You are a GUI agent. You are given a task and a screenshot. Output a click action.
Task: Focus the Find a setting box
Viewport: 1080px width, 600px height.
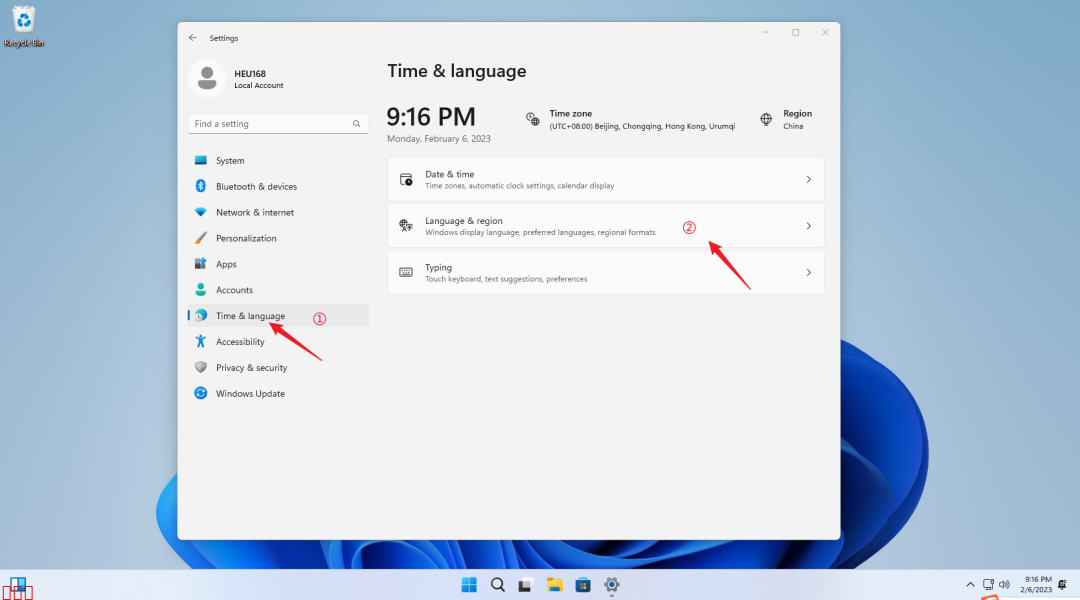(x=278, y=124)
